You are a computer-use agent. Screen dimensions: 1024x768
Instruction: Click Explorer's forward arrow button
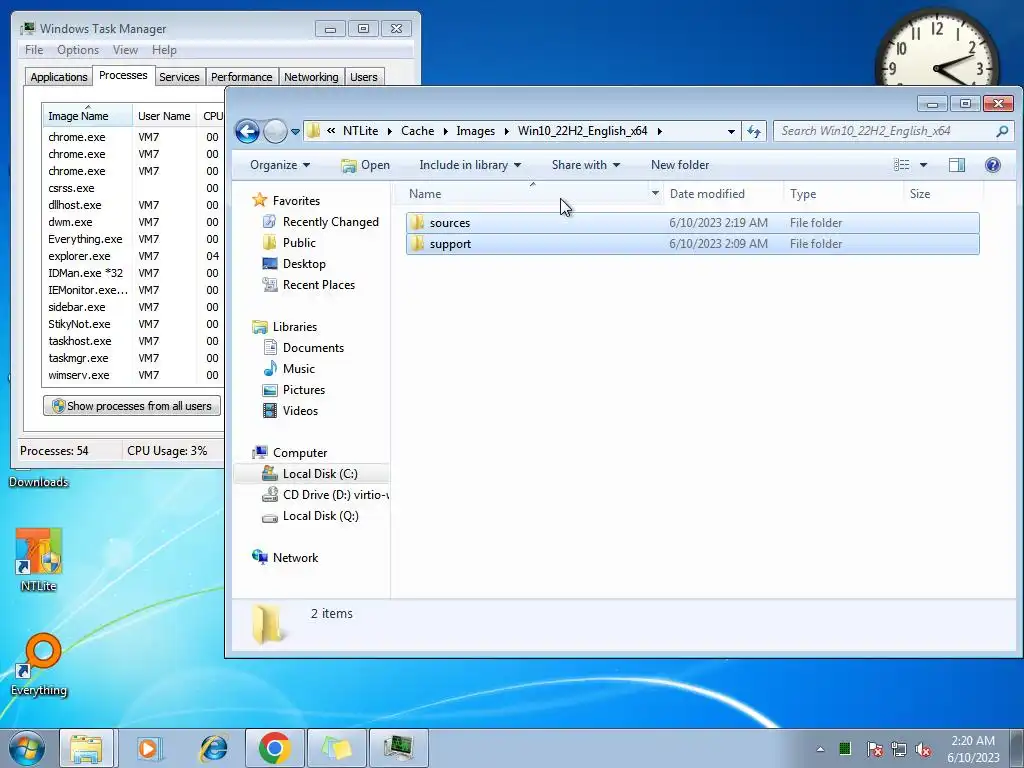[x=275, y=131]
